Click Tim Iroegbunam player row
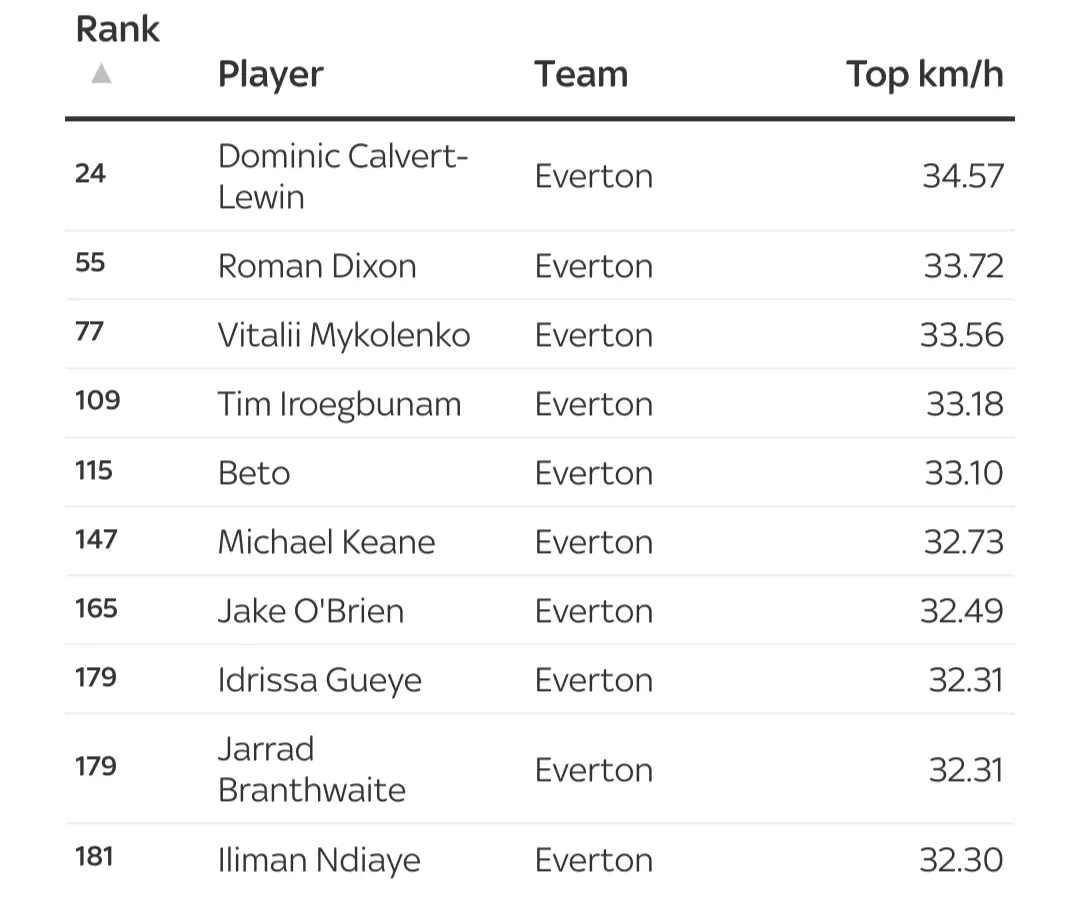Viewport: 1080px width, 919px height. [339, 404]
